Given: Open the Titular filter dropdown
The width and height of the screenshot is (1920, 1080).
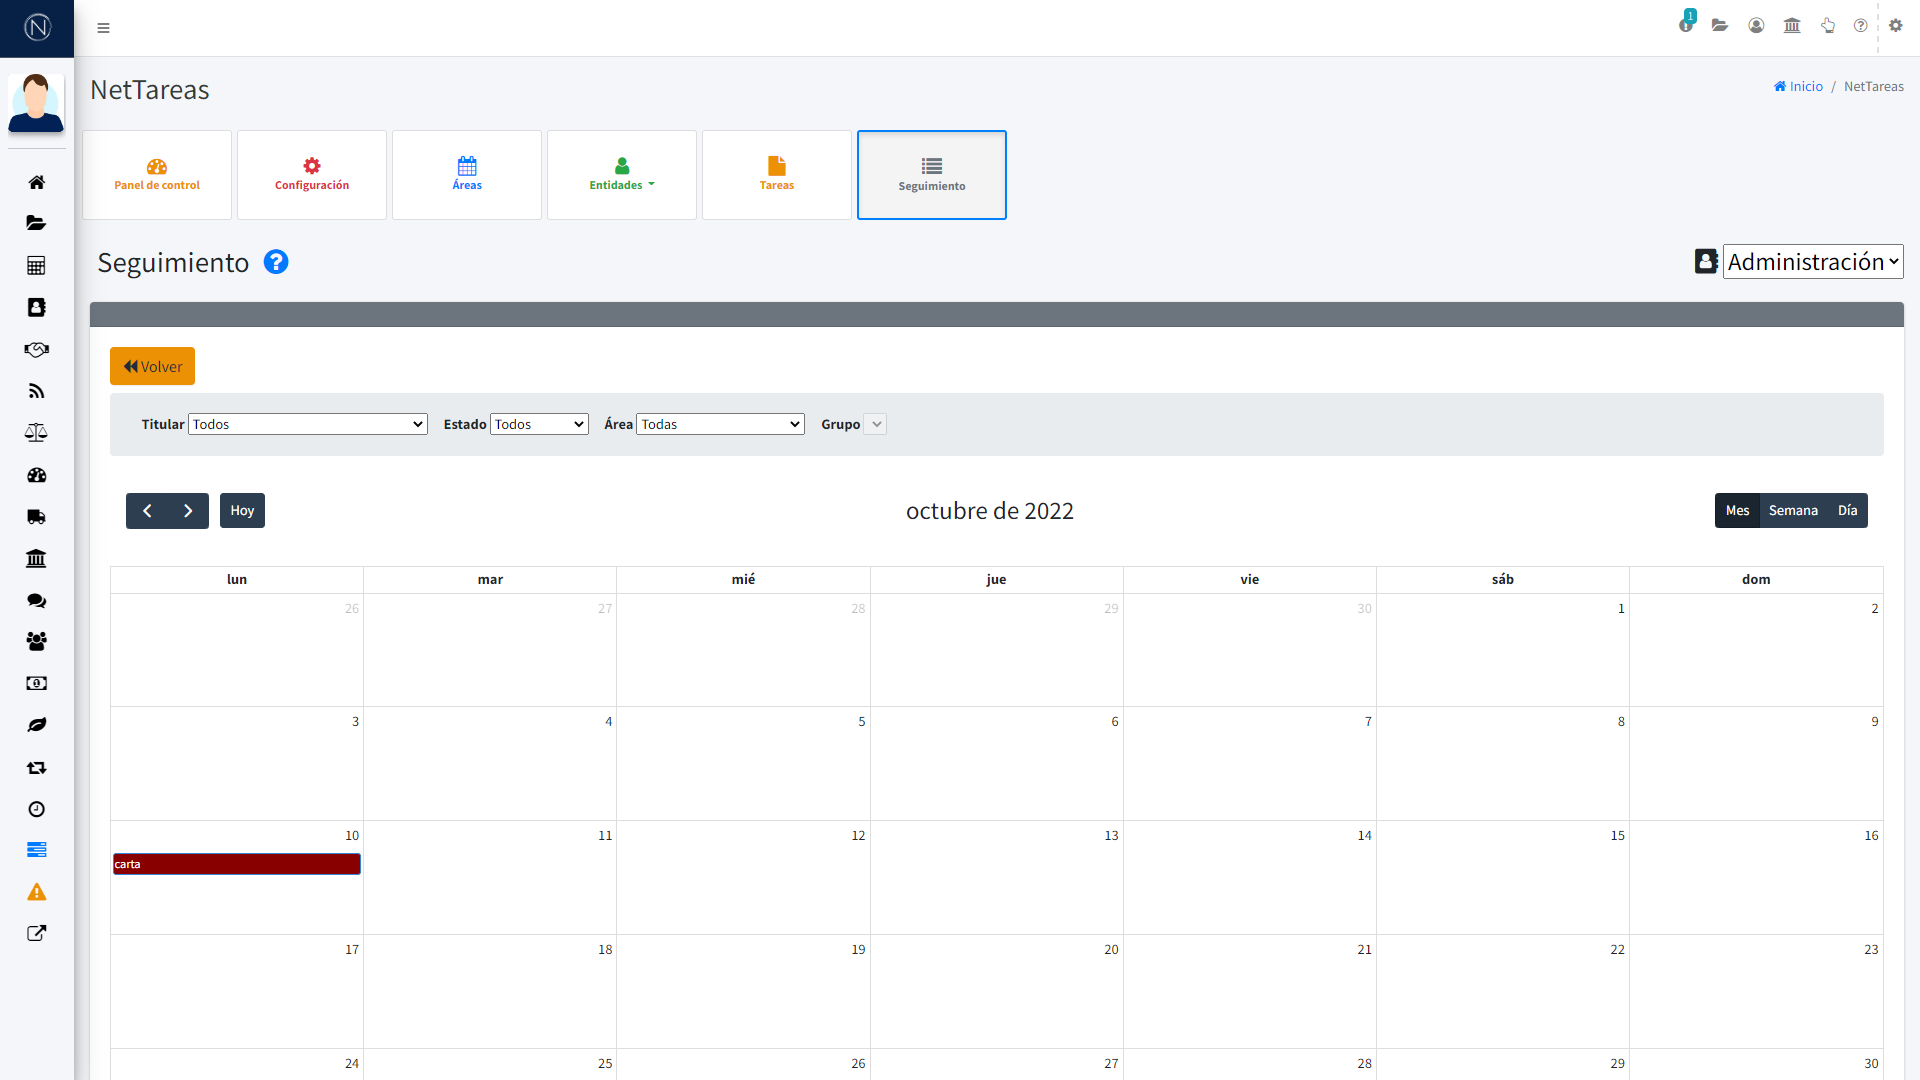Looking at the screenshot, I should pyautogui.click(x=307, y=423).
